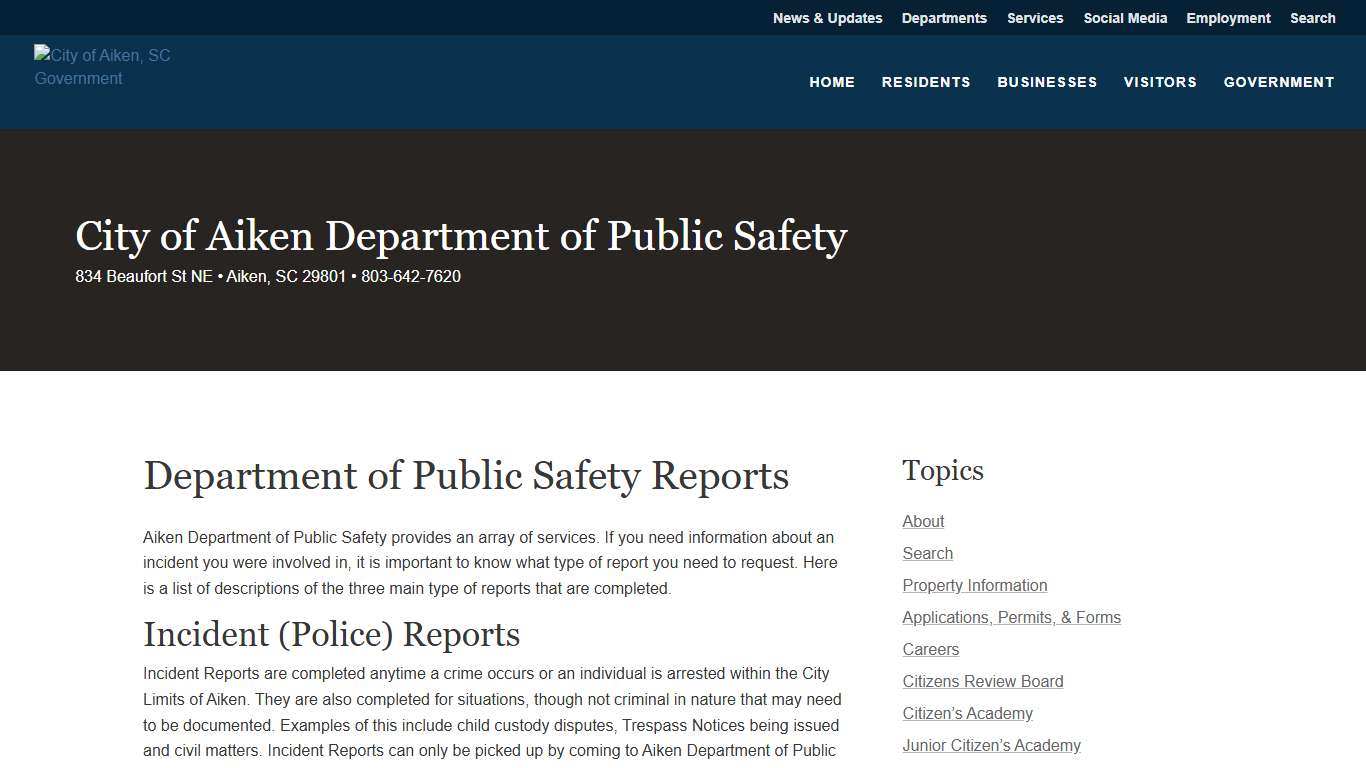Go to Employment in the top bar

click(x=1228, y=18)
